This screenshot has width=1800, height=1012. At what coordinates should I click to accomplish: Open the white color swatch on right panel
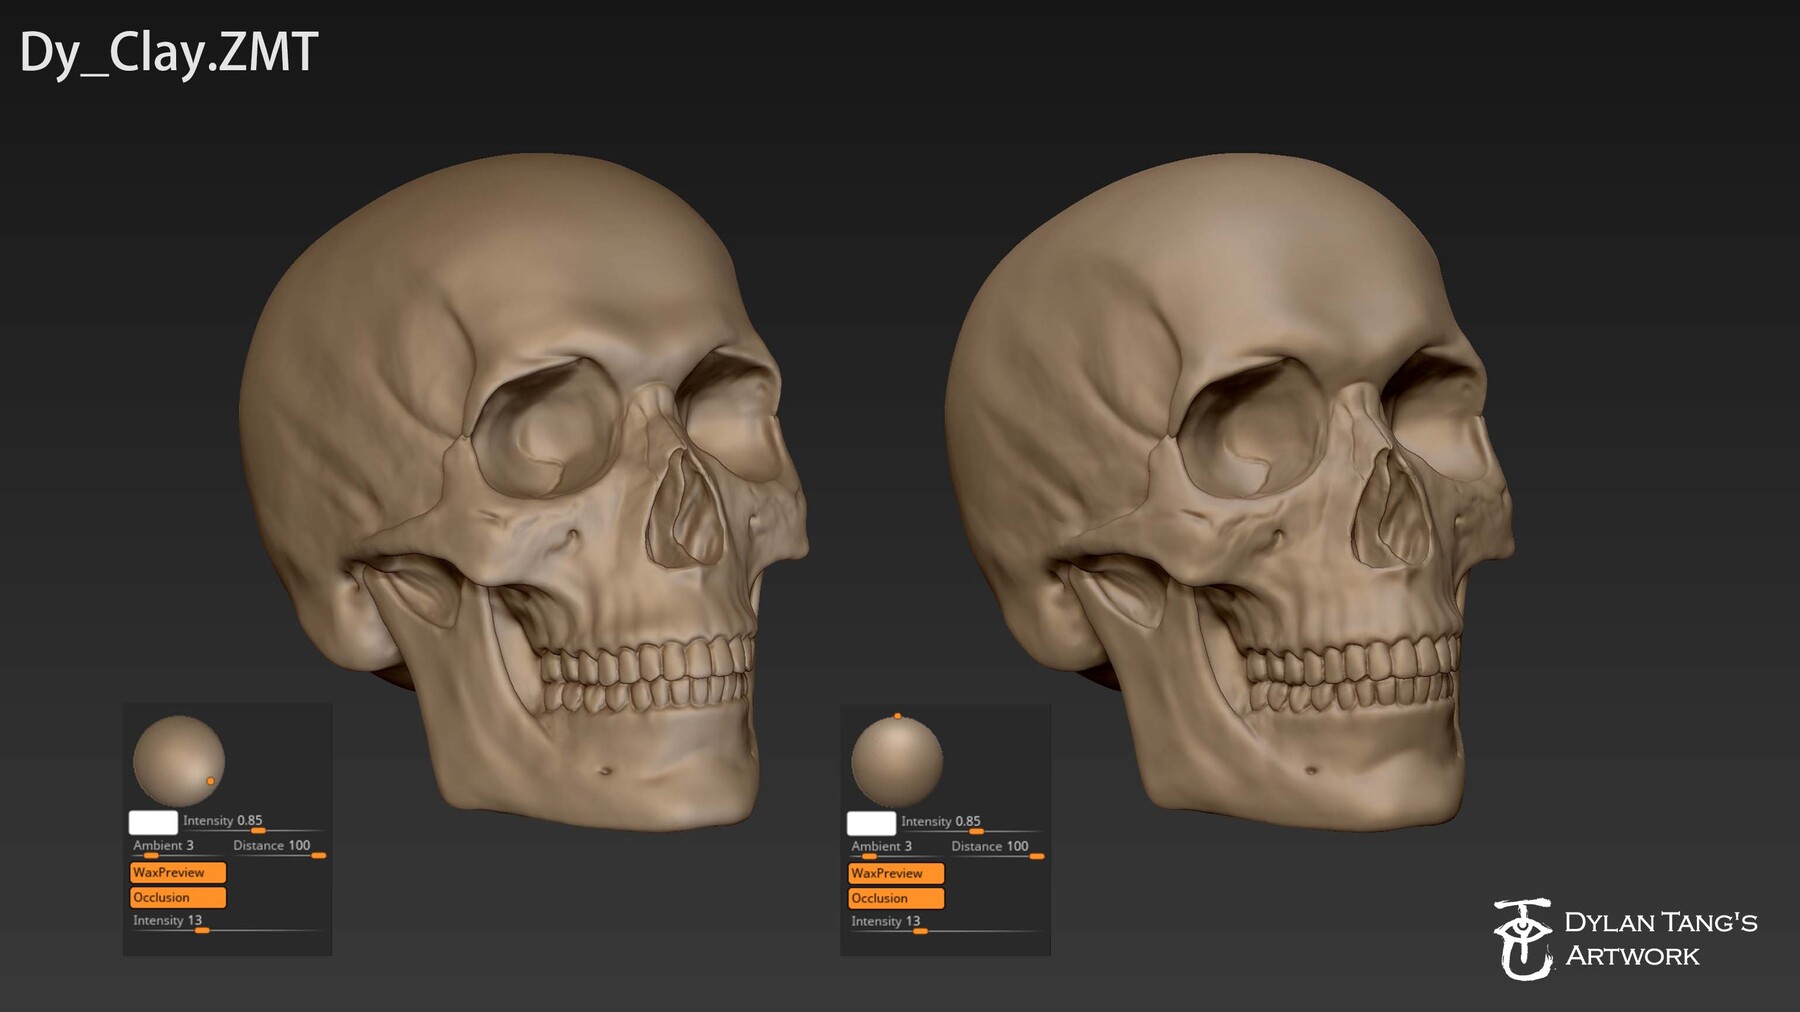[x=871, y=822]
